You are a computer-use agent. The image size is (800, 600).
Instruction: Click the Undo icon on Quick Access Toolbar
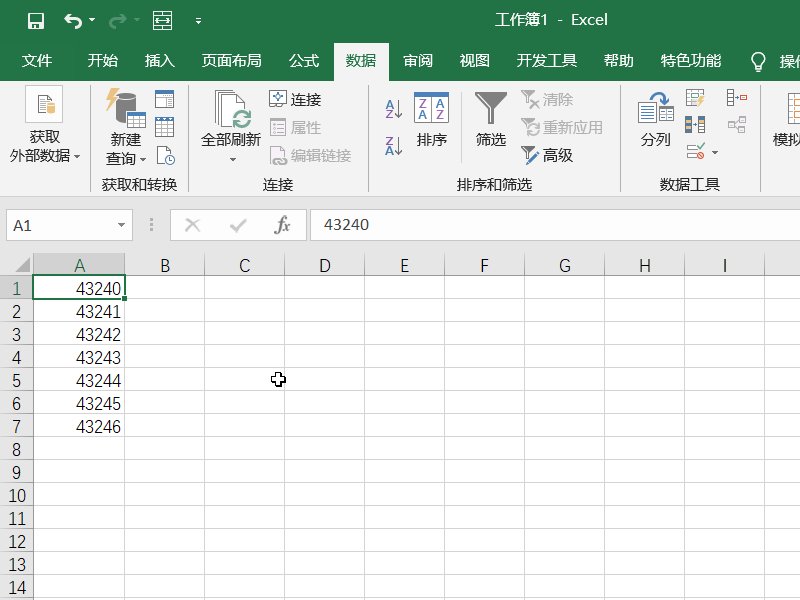pos(68,19)
